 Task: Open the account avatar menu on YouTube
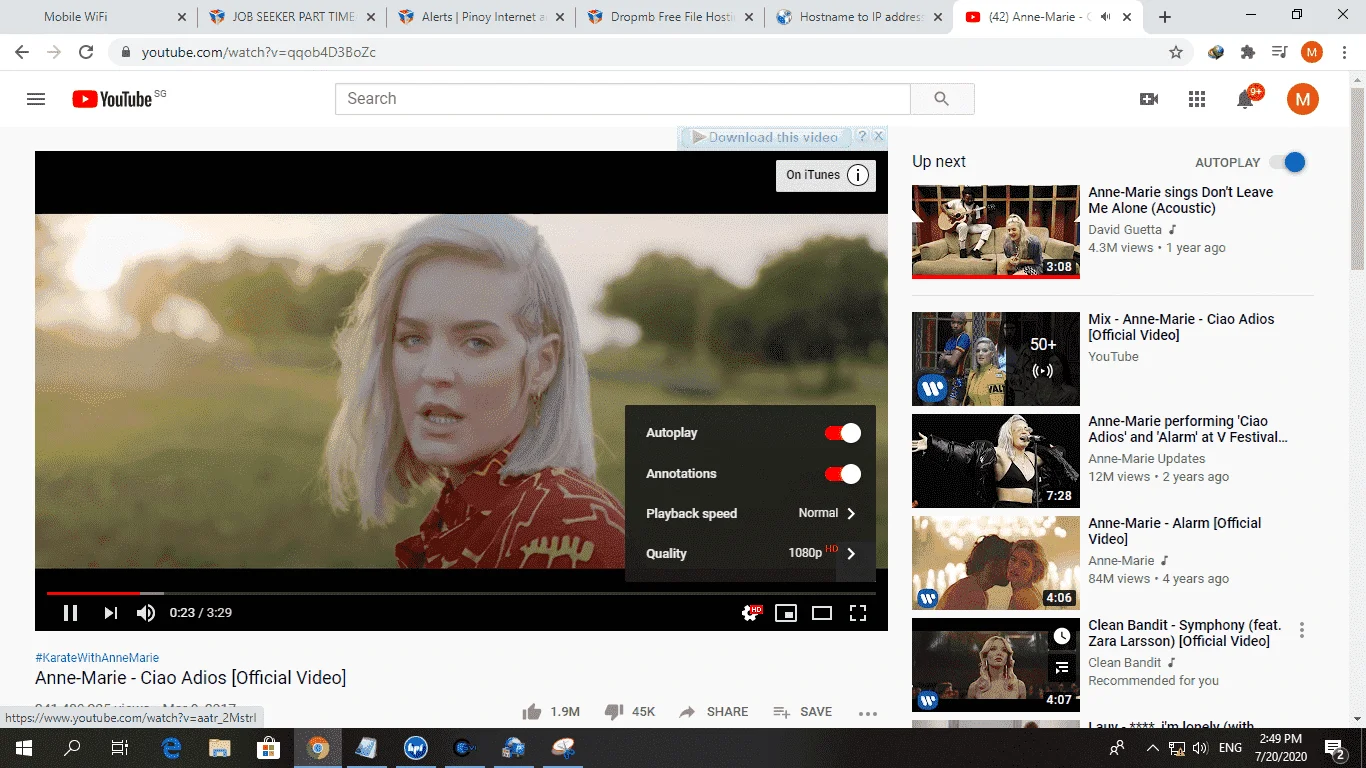[x=1303, y=99]
